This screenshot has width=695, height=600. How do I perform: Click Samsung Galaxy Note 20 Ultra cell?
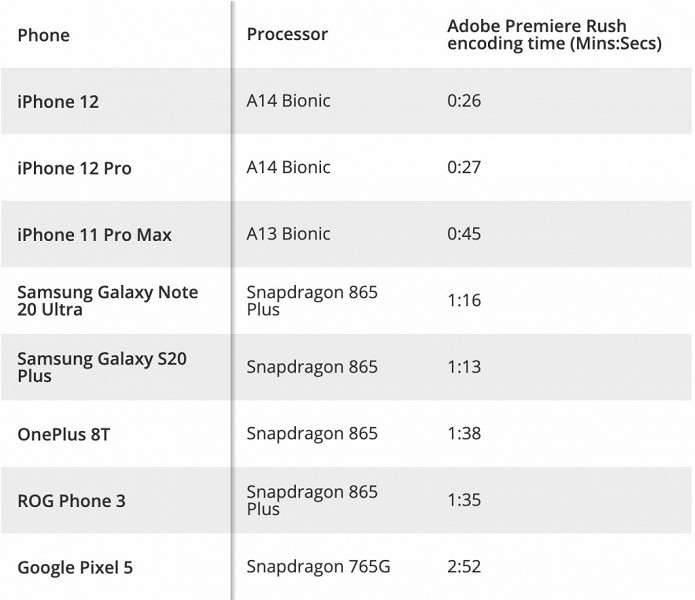tap(108, 301)
